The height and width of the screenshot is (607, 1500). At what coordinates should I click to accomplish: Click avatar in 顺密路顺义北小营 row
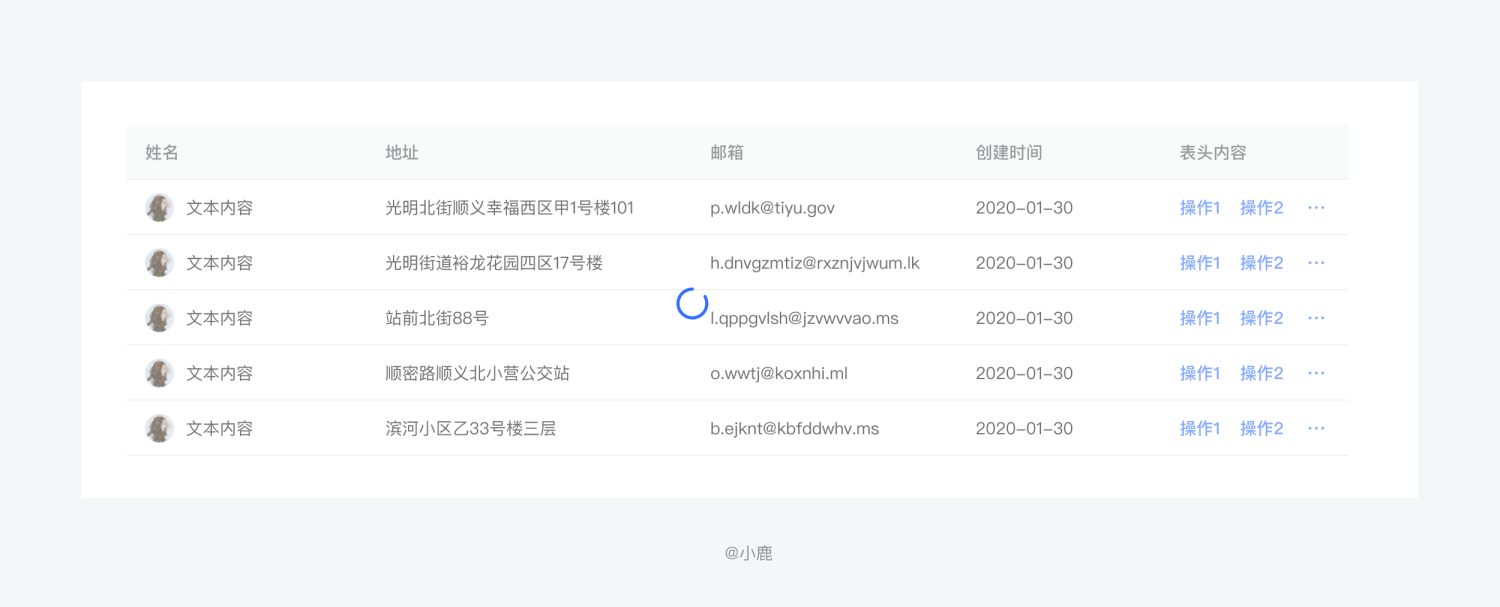(160, 373)
